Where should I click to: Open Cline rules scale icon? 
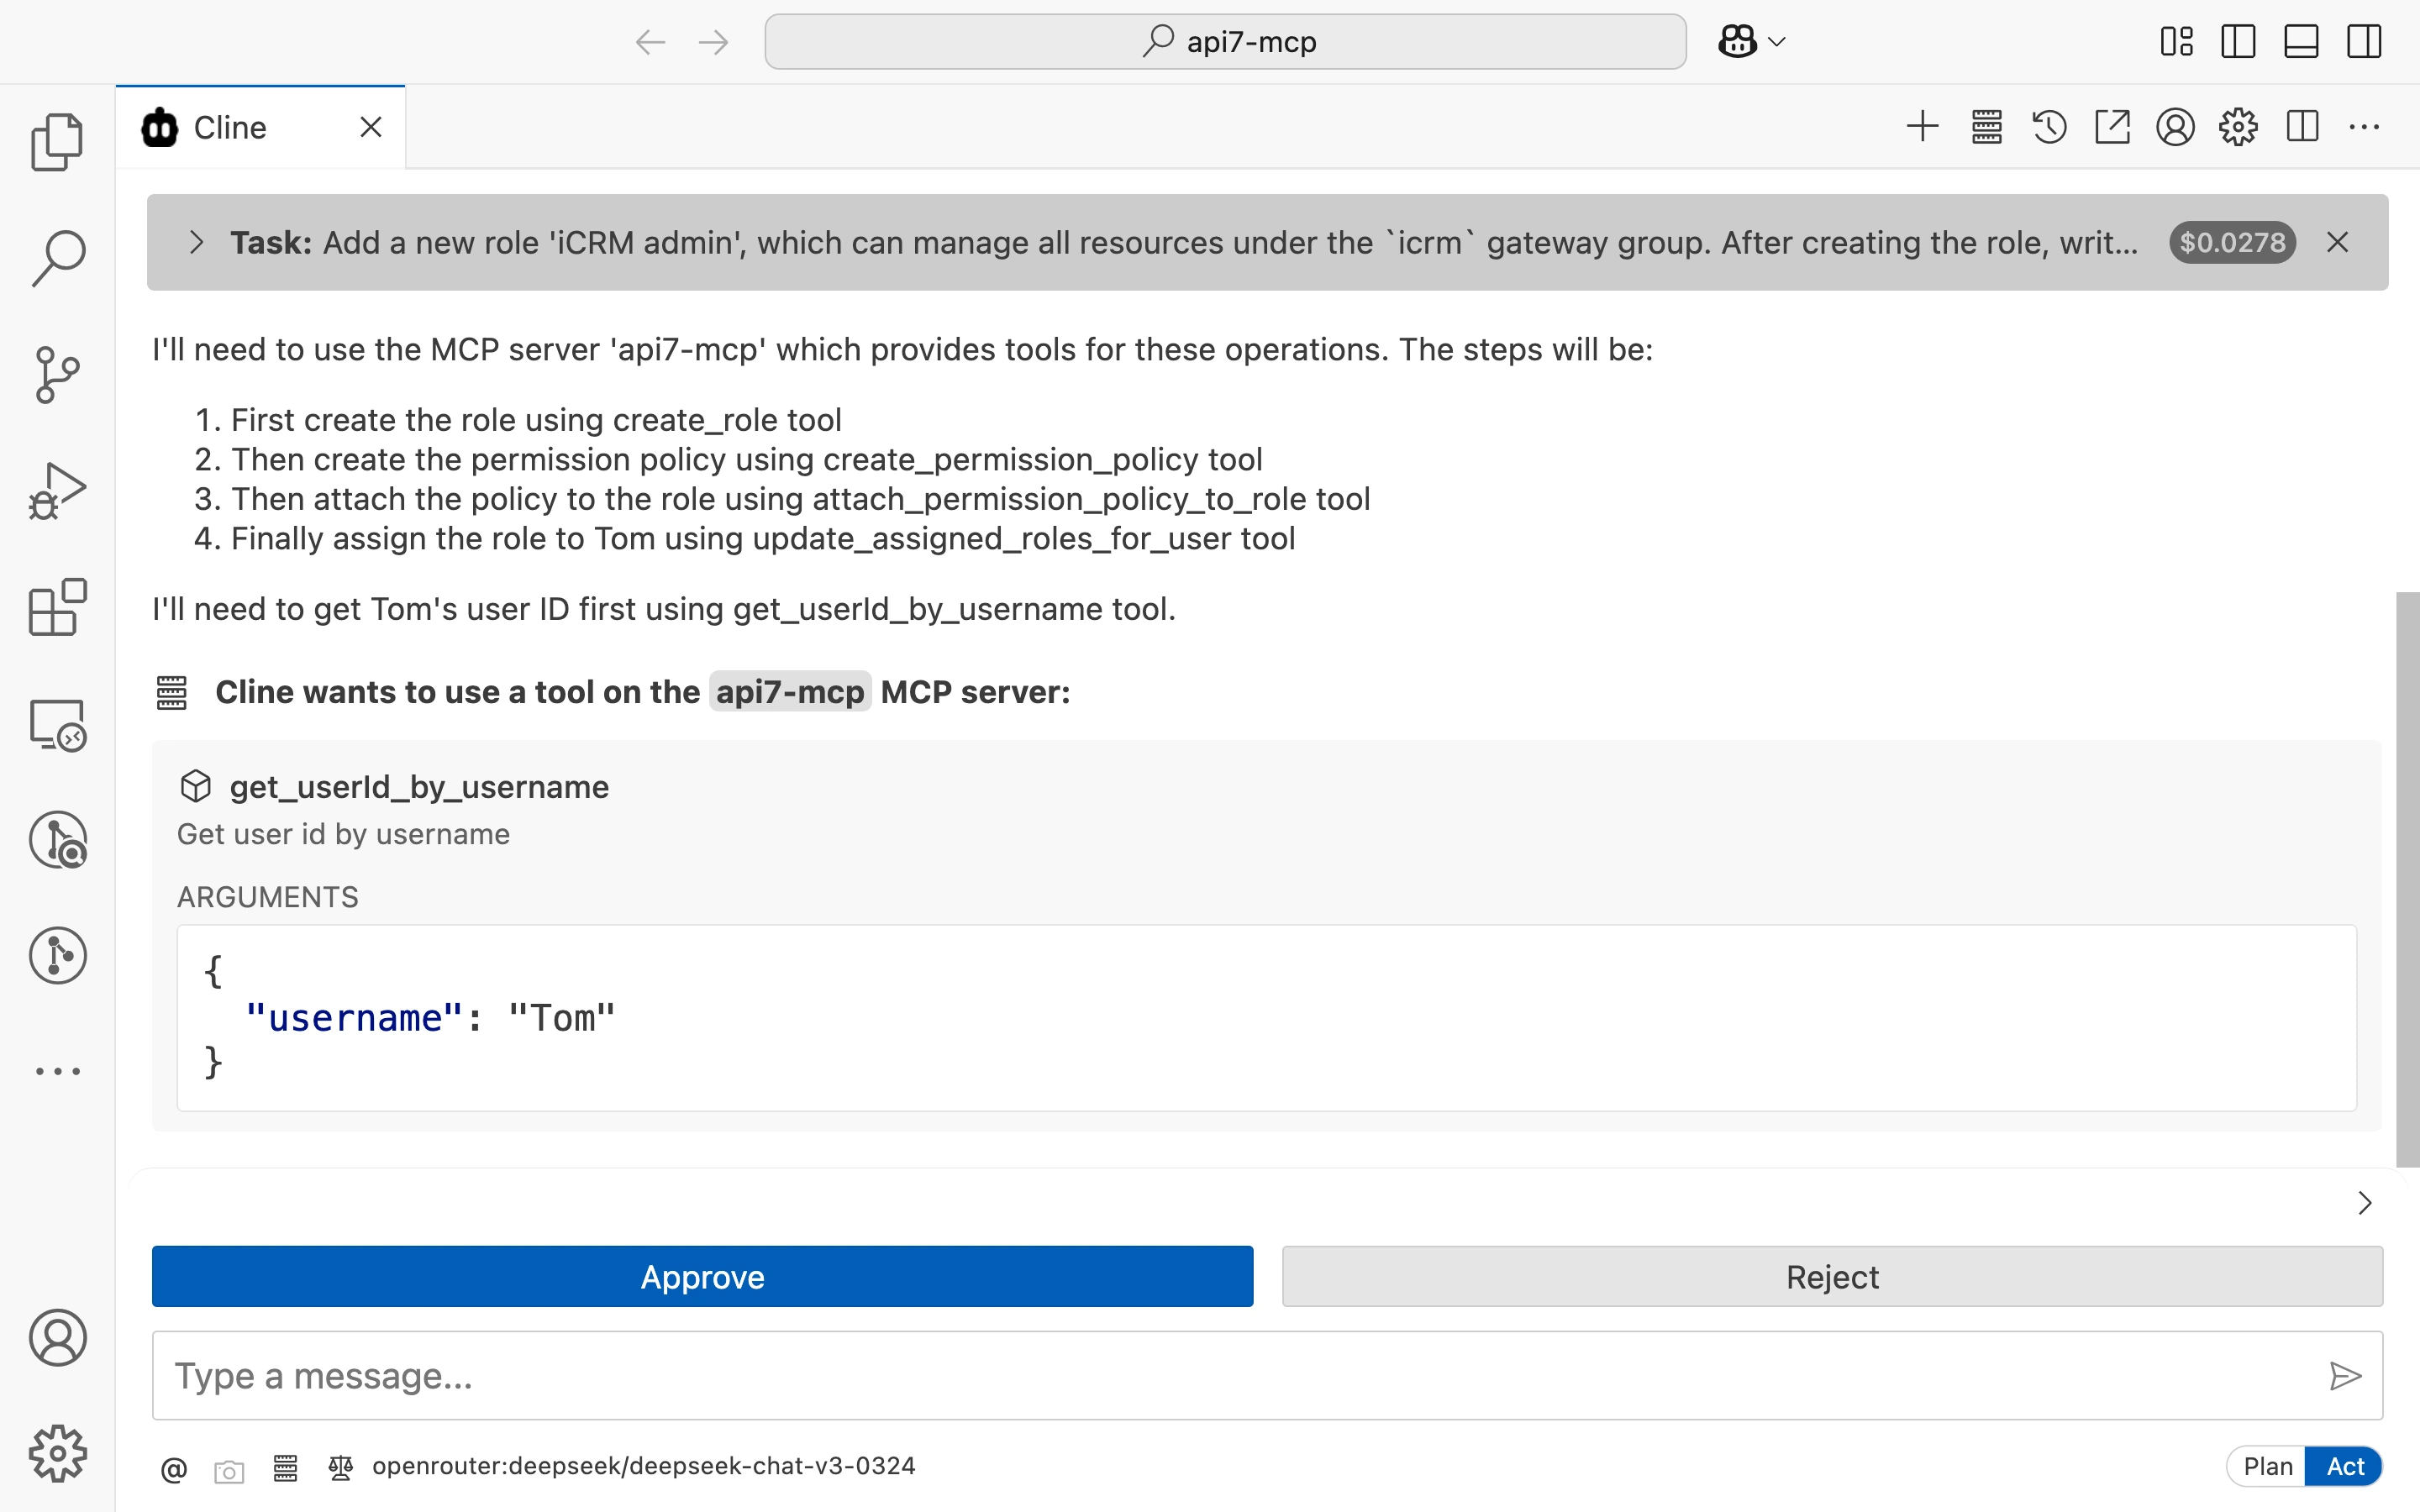click(x=340, y=1468)
